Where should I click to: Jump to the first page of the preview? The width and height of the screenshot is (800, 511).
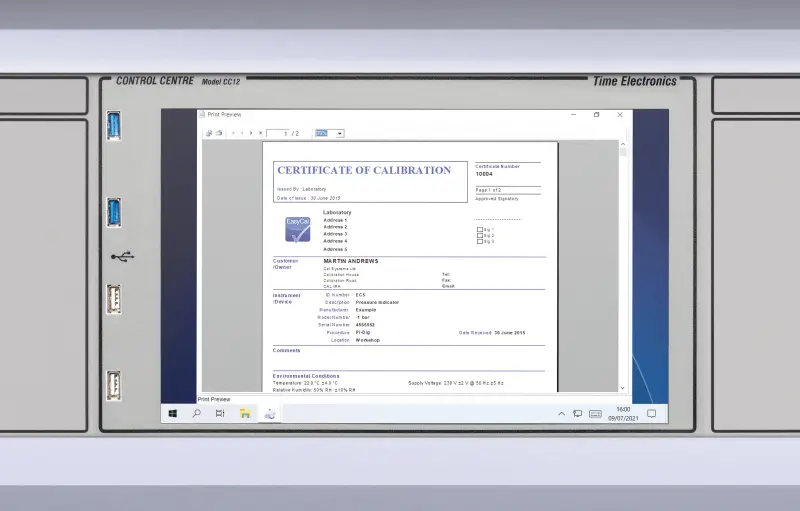pyautogui.click(x=233, y=133)
